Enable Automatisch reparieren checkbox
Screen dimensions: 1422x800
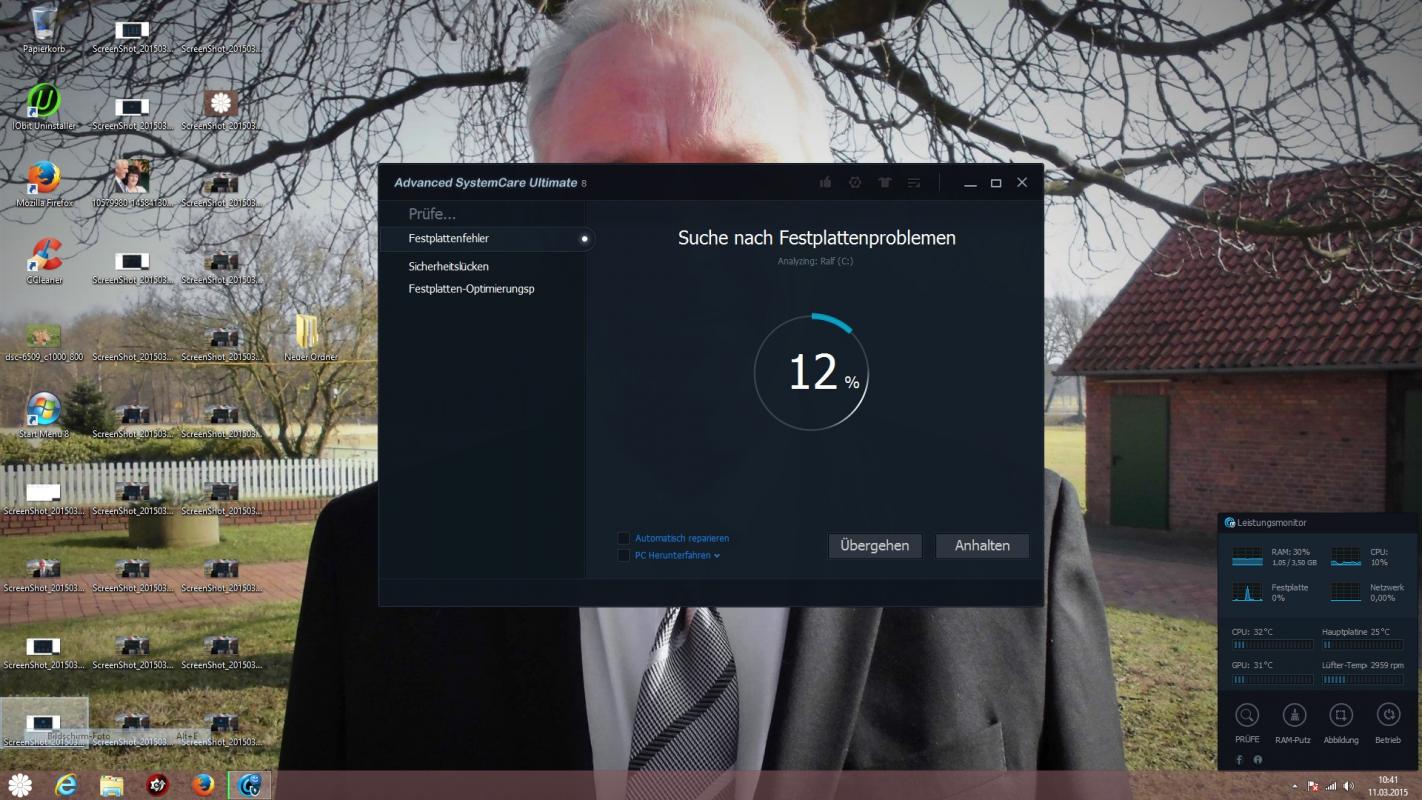point(624,538)
